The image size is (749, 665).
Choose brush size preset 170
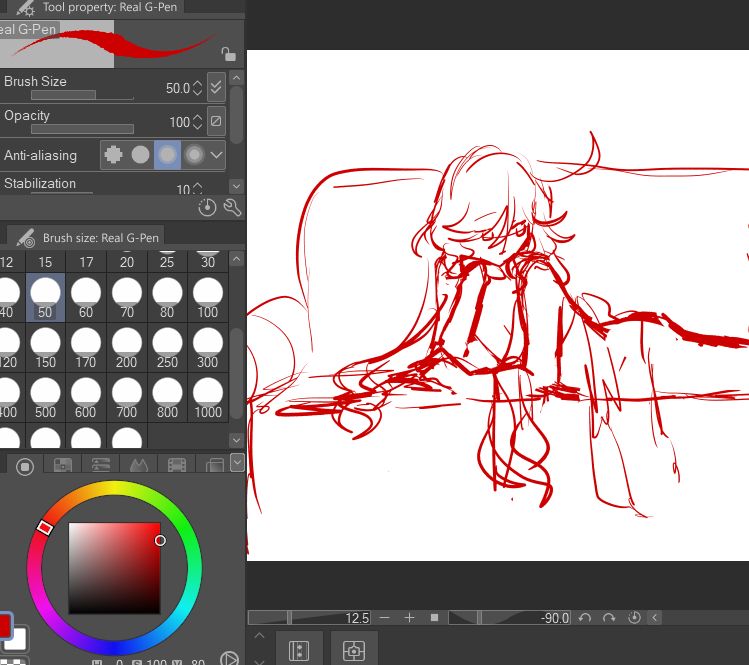pyautogui.click(x=86, y=348)
